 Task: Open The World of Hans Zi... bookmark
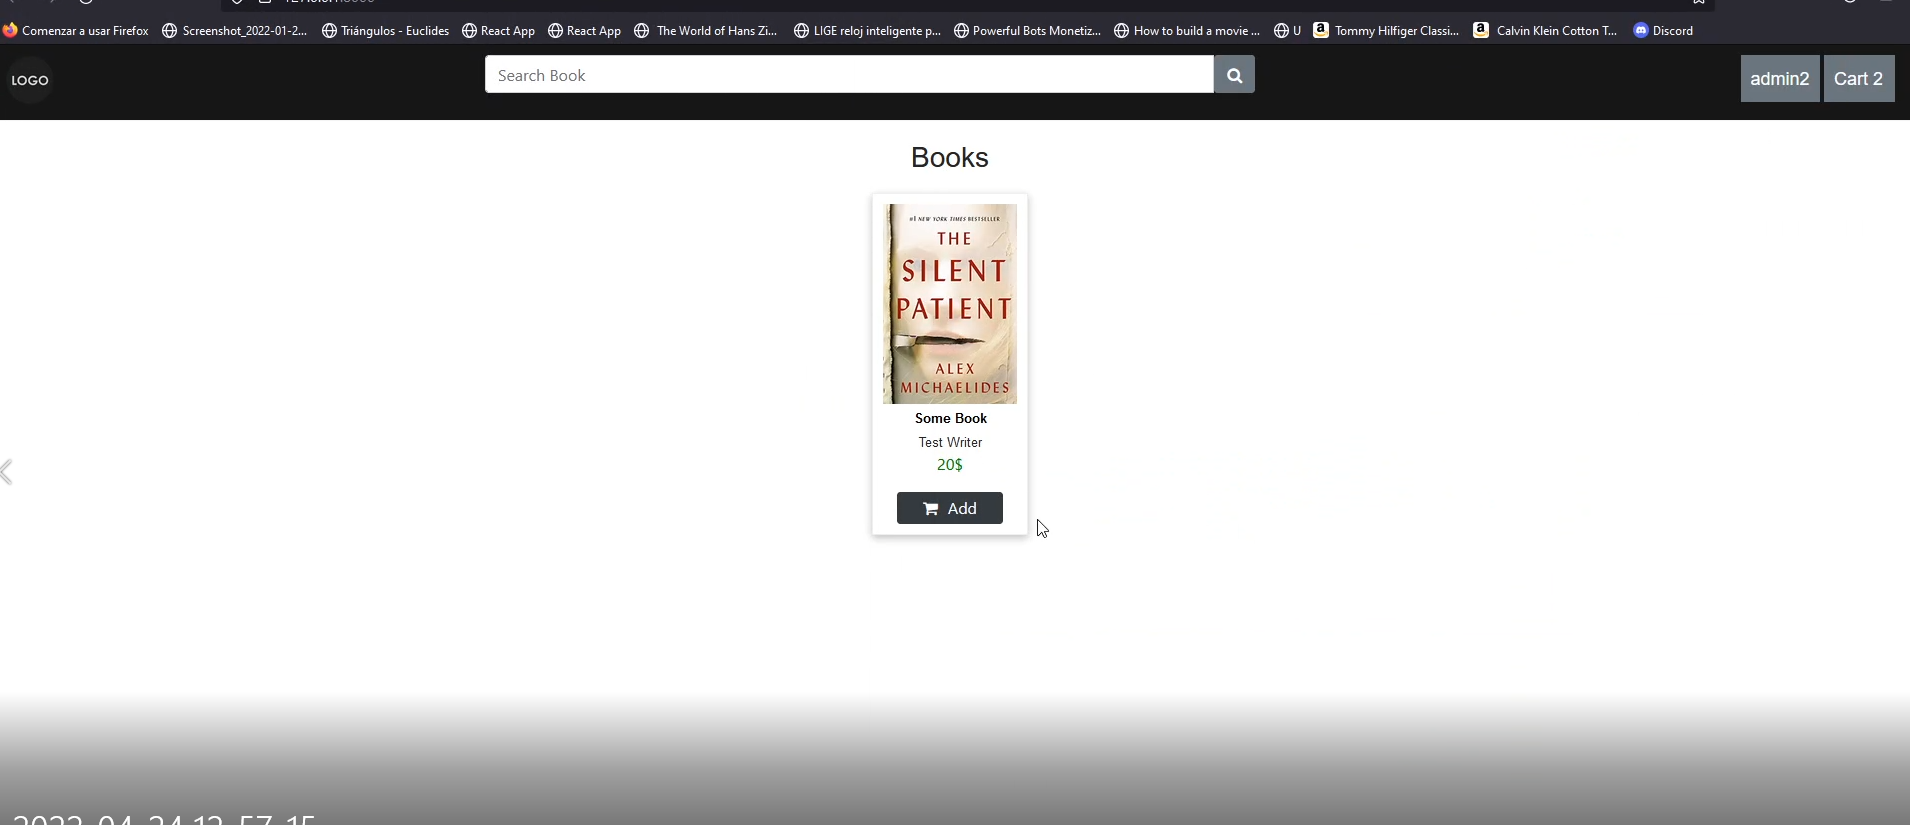[x=706, y=31]
